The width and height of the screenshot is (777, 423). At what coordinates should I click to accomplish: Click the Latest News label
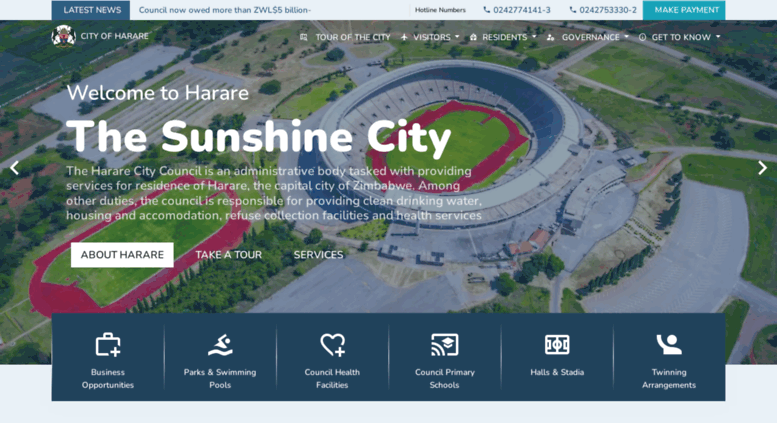click(91, 10)
